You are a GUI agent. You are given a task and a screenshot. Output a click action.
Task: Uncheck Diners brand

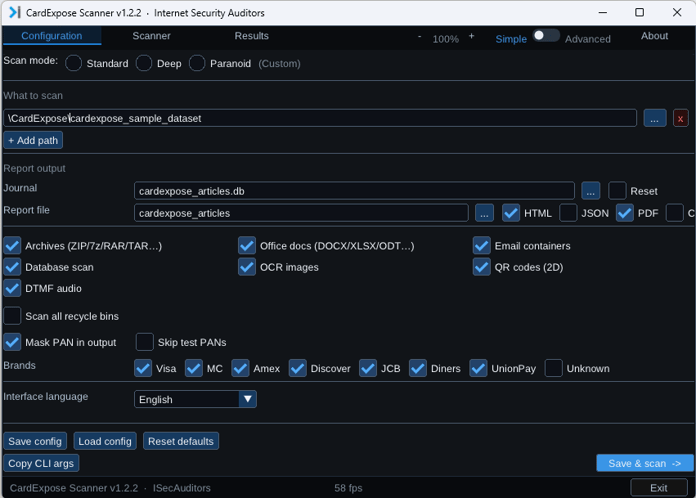tap(418, 368)
